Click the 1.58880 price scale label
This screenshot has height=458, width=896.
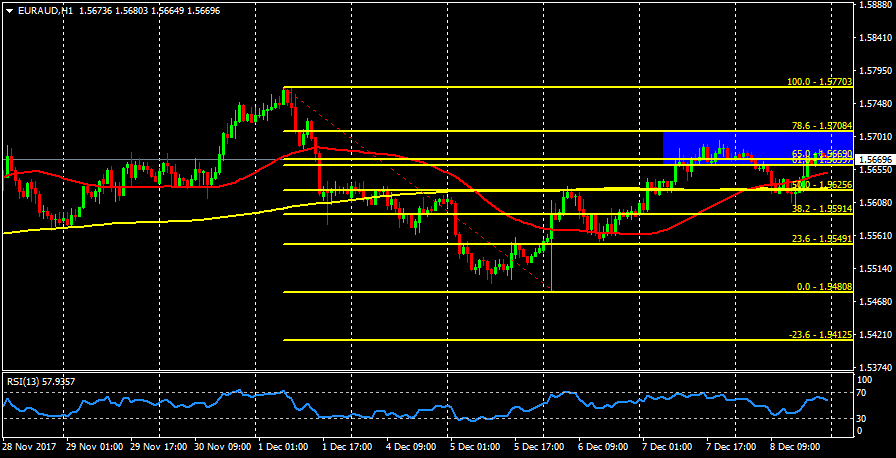point(875,6)
